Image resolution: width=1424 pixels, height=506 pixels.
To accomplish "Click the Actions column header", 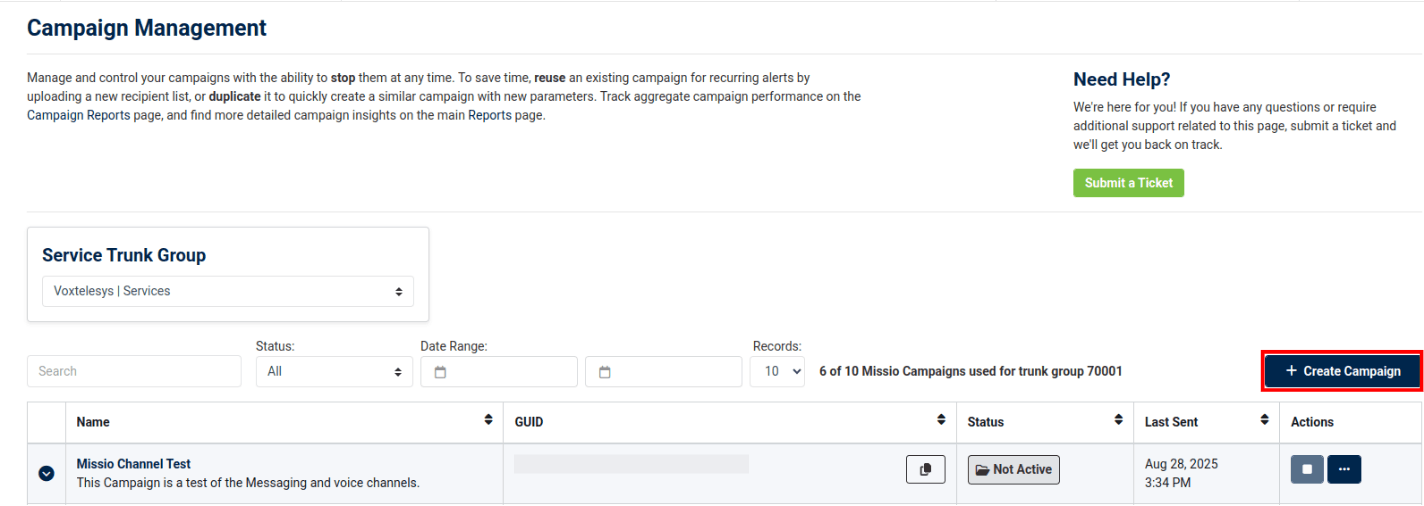I will (x=1312, y=422).
